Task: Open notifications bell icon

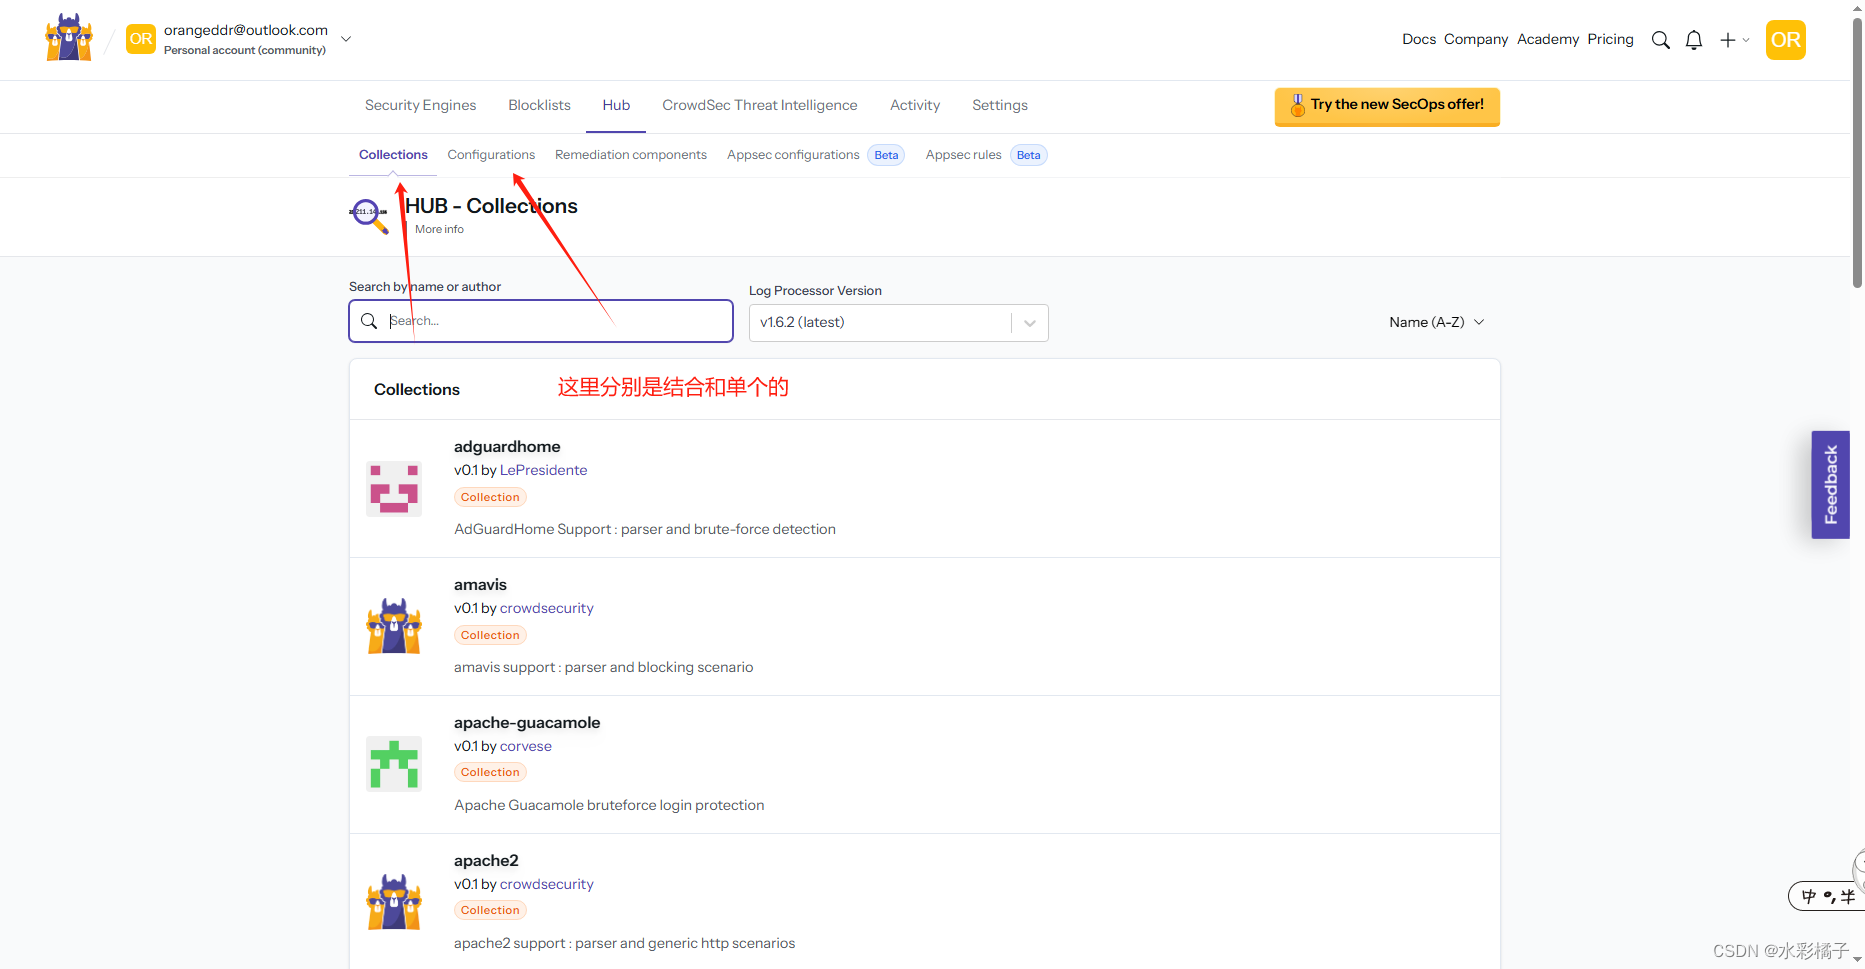Action: [1694, 40]
